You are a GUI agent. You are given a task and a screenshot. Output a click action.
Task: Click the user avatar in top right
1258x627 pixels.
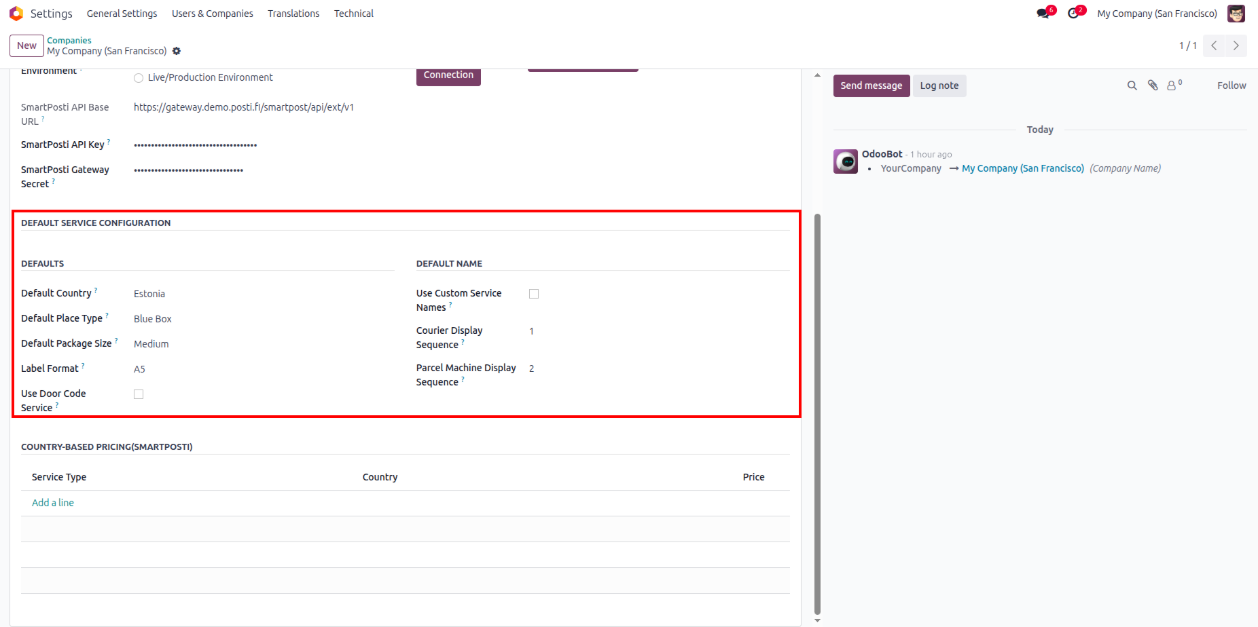tap(1236, 14)
